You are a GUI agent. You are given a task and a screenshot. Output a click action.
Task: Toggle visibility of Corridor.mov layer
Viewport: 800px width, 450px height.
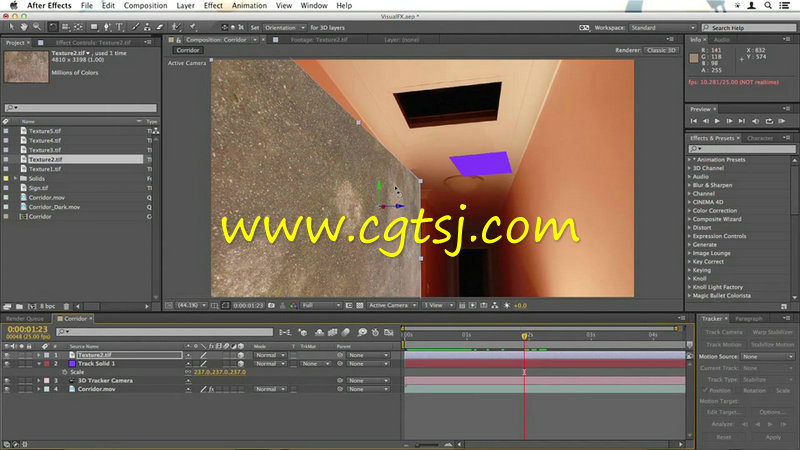click(x=7, y=389)
